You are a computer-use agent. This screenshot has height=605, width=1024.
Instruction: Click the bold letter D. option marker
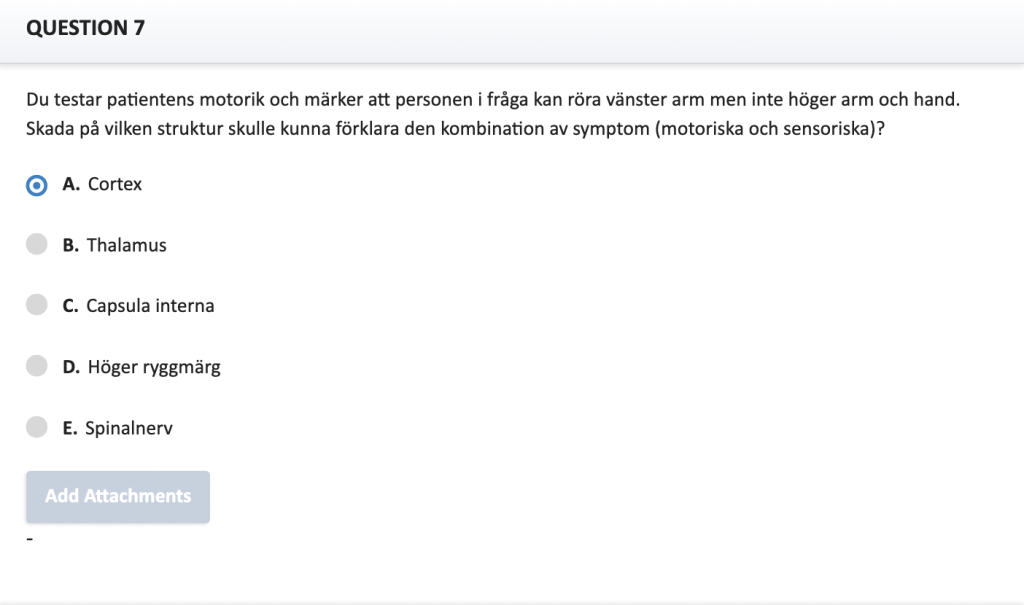(x=71, y=367)
